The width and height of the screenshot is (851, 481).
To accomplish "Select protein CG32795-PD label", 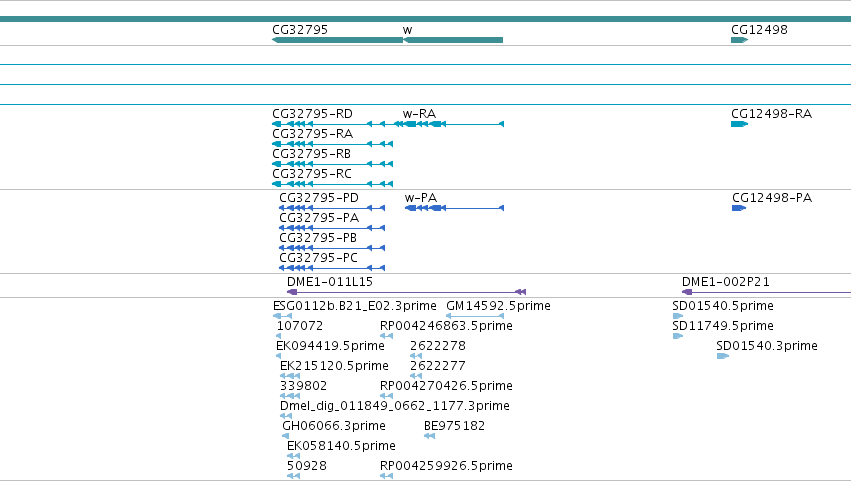I will coord(319,198).
